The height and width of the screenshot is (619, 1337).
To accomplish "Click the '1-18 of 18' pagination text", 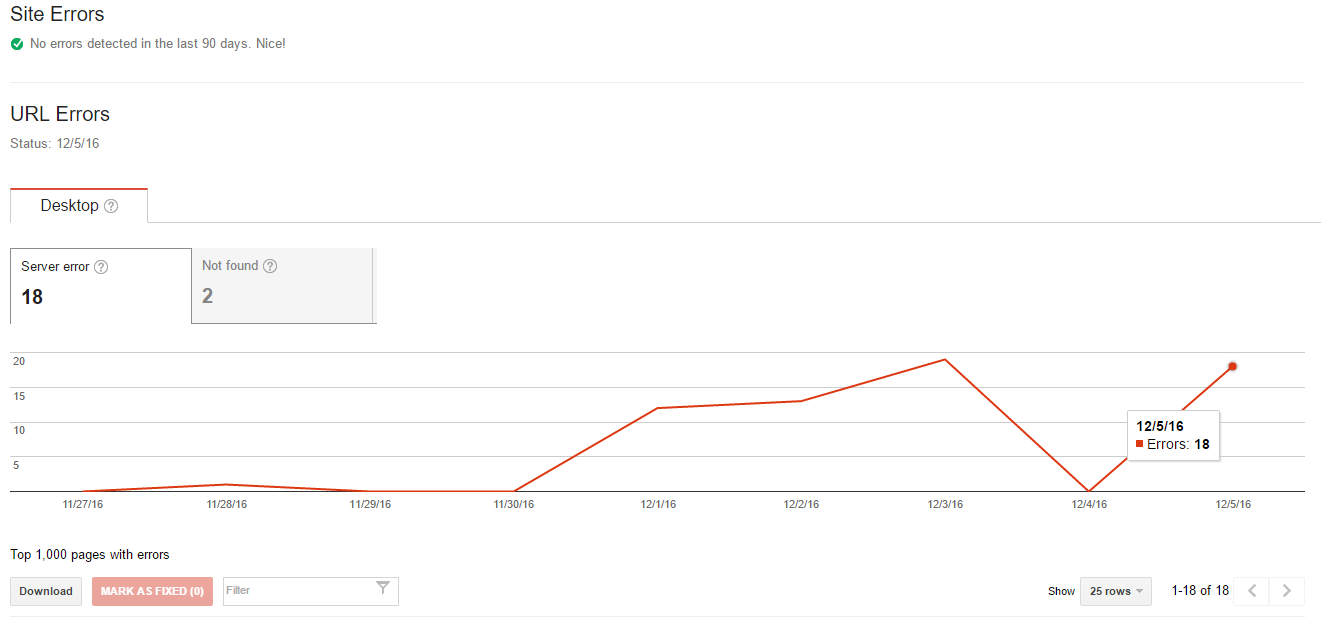I will 1200,591.
